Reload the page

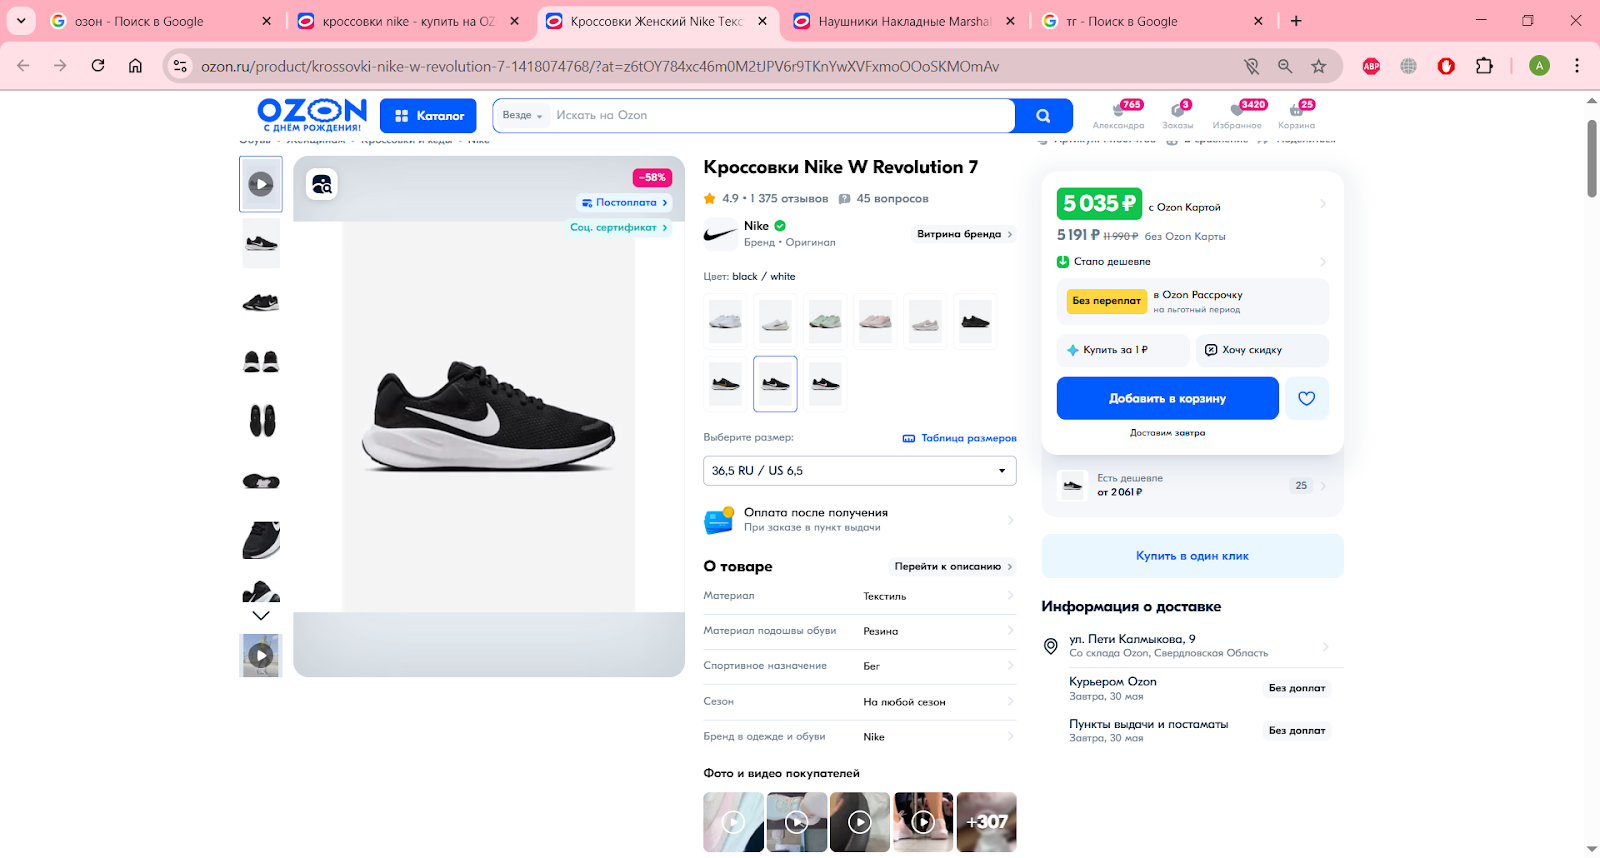[98, 66]
